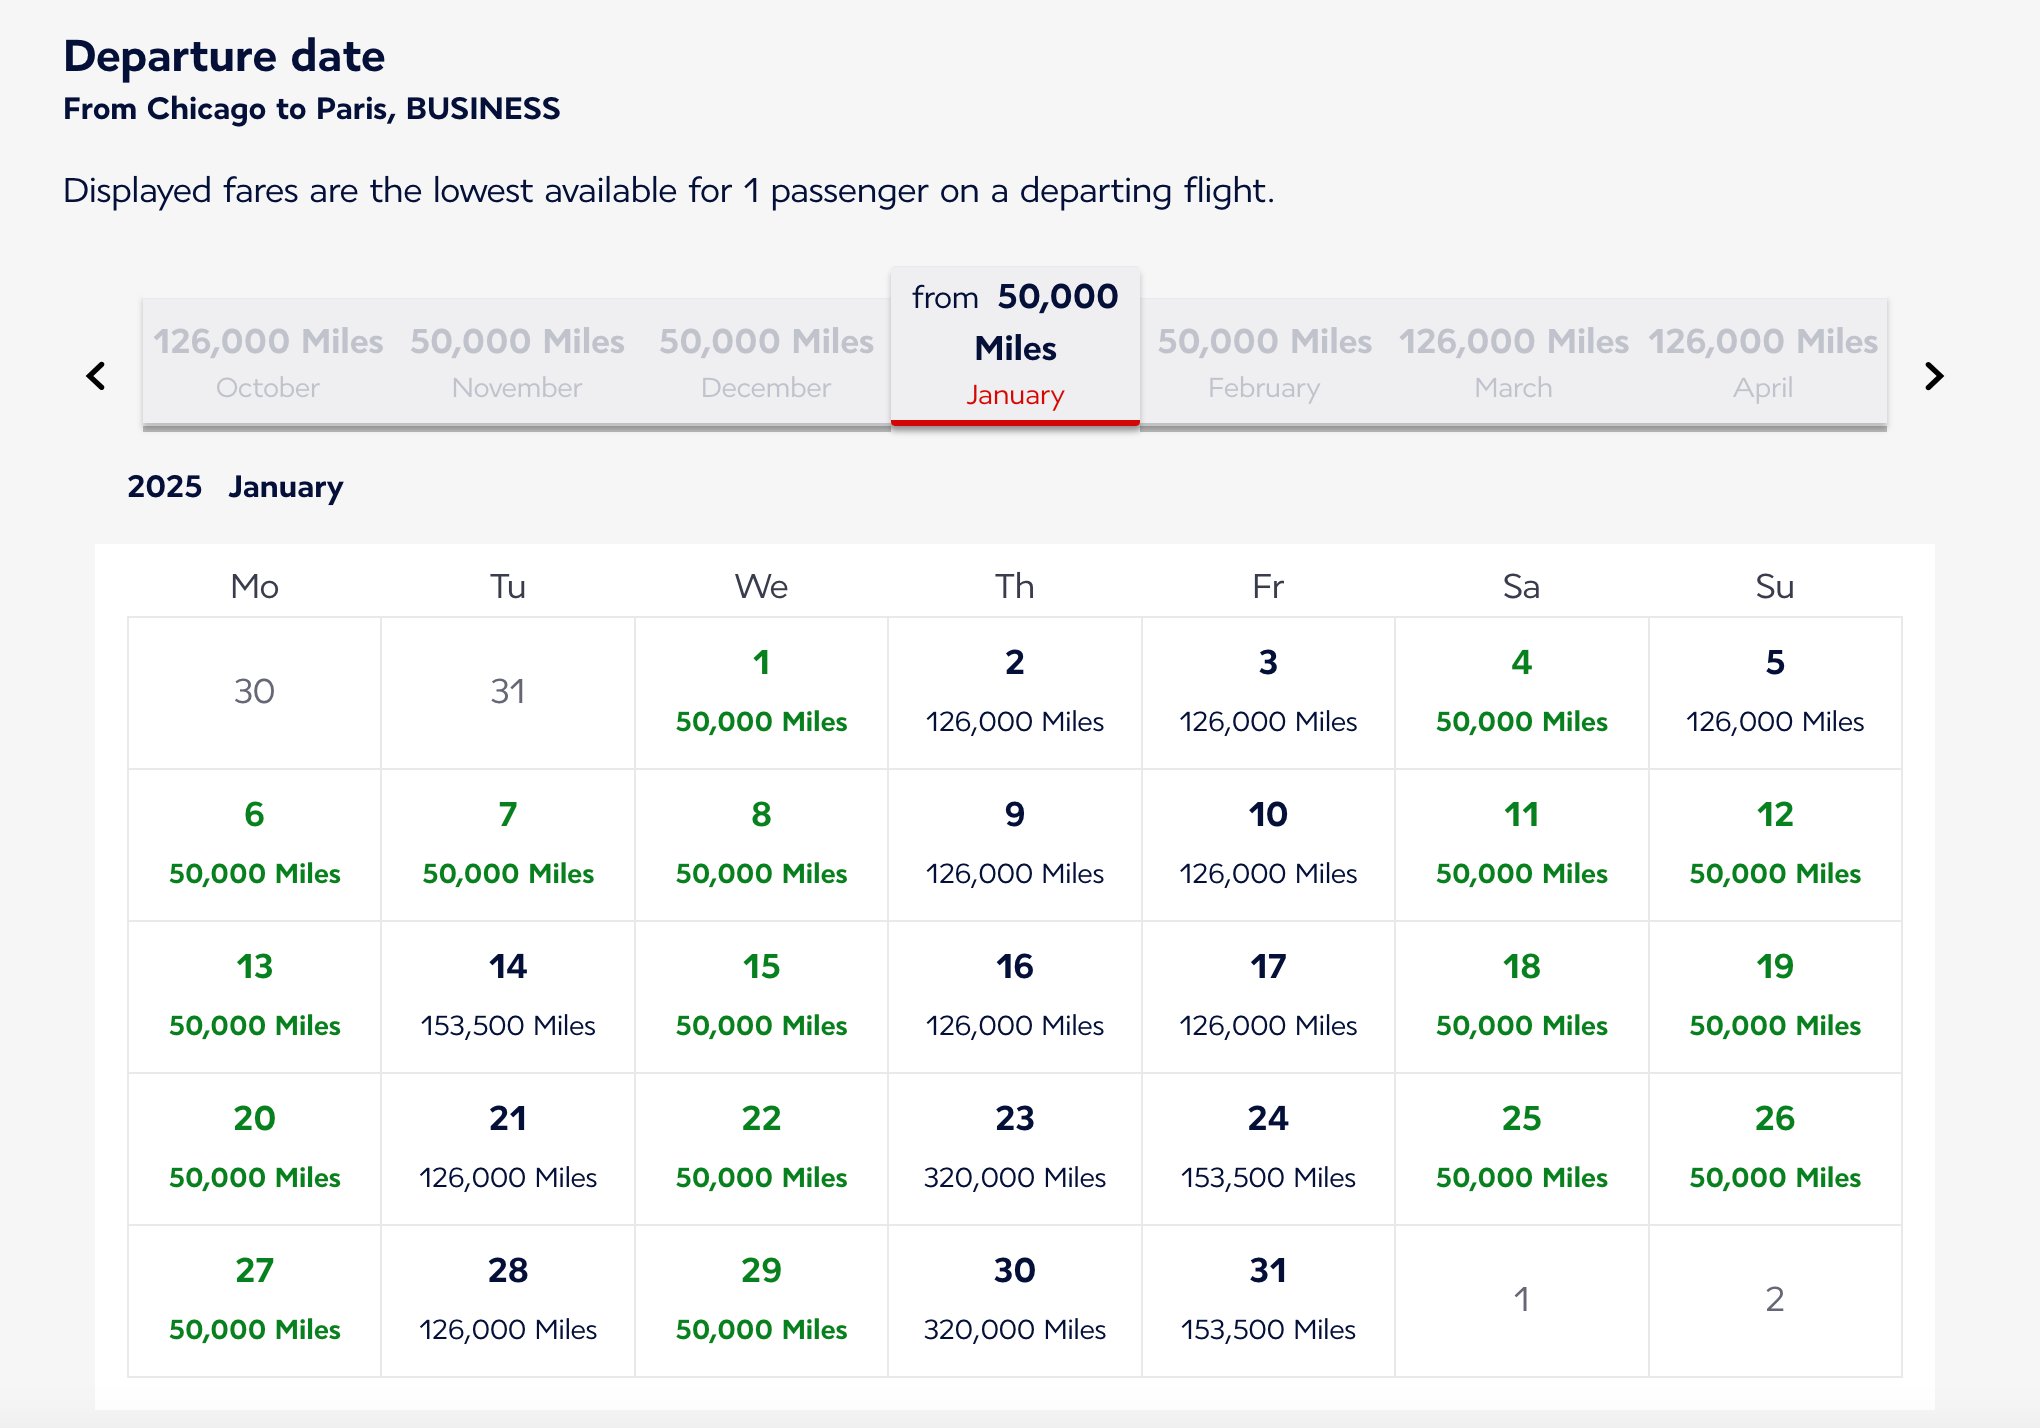Click the currently selected January tab

tap(1014, 345)
